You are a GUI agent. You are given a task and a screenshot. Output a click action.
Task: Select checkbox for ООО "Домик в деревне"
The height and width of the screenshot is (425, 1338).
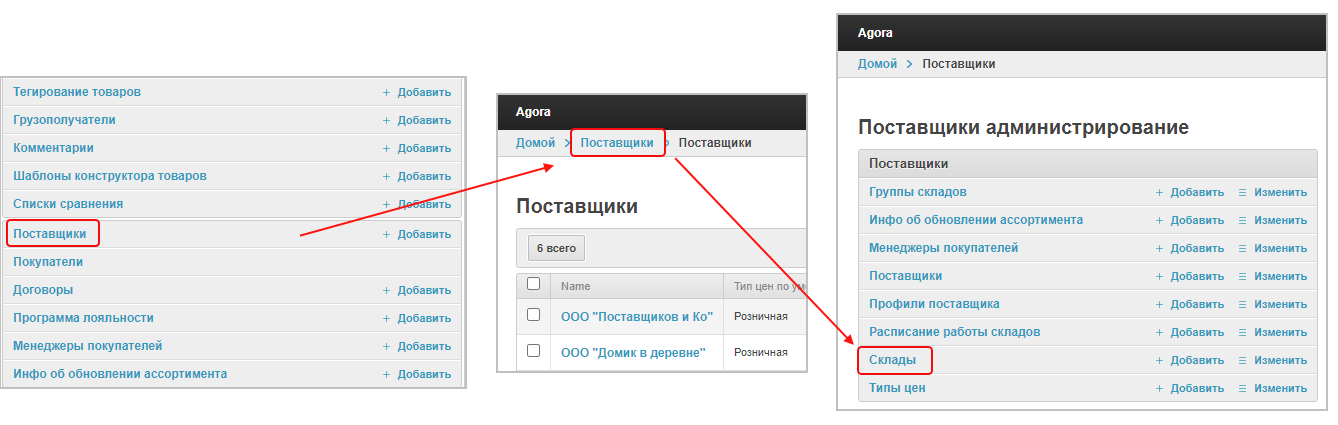pyautogui.click(x=533, y=351)
